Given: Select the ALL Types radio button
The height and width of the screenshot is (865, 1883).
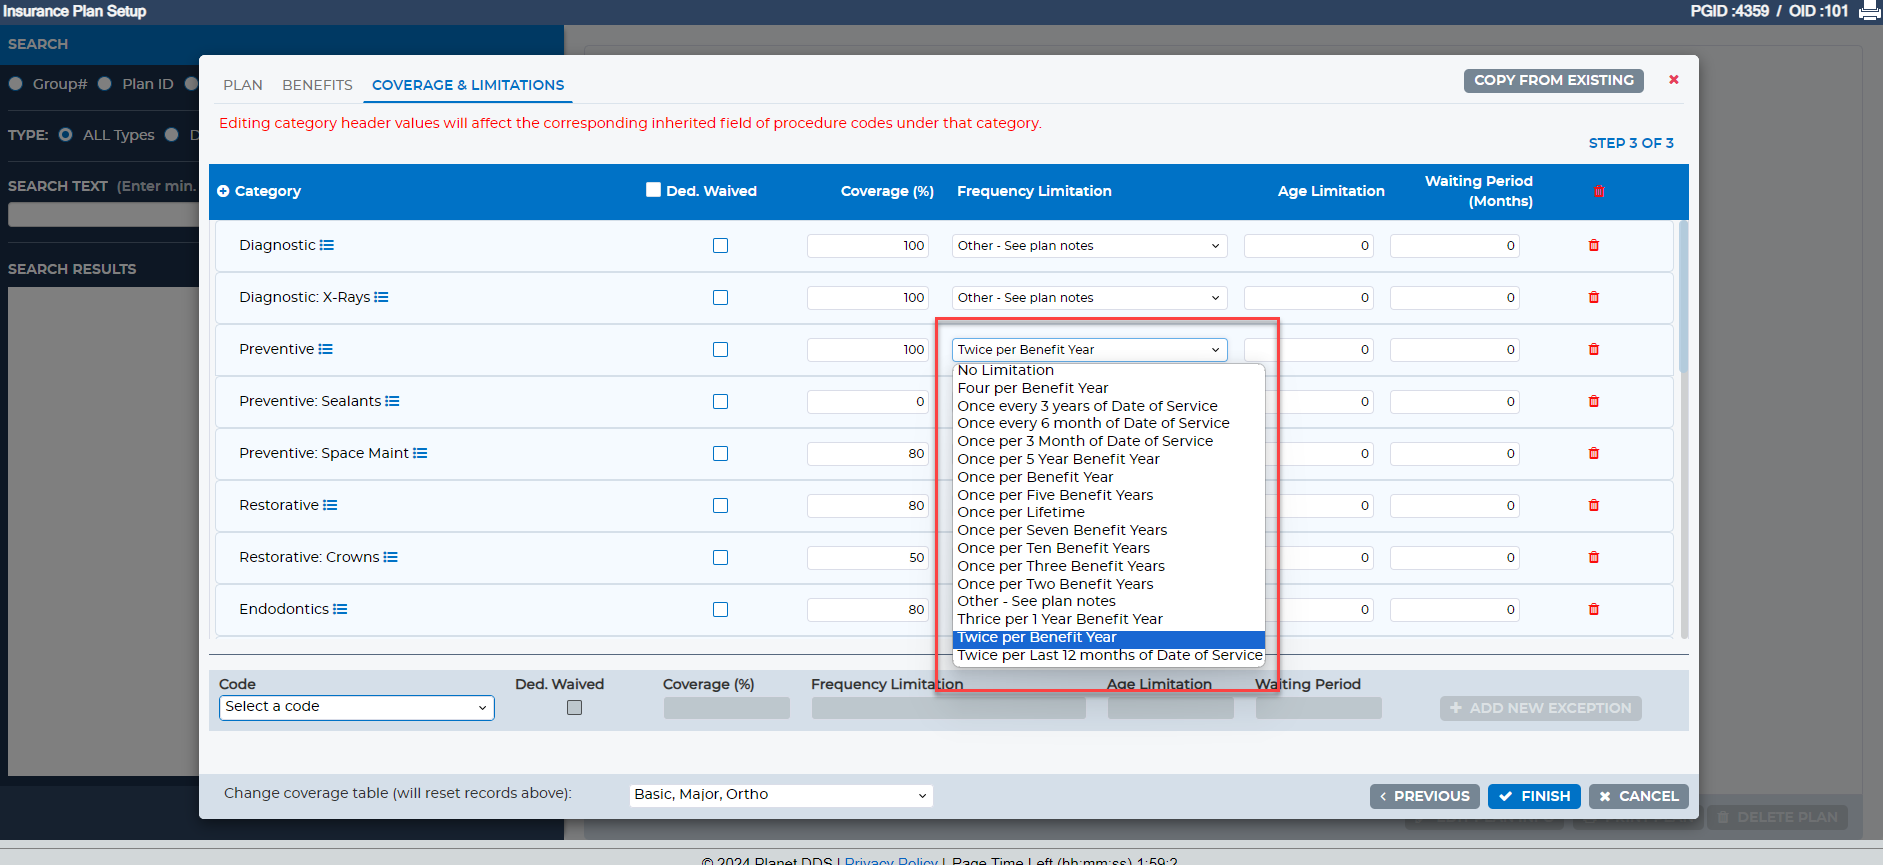Looking at the screenshot, I should click(65, 134).
